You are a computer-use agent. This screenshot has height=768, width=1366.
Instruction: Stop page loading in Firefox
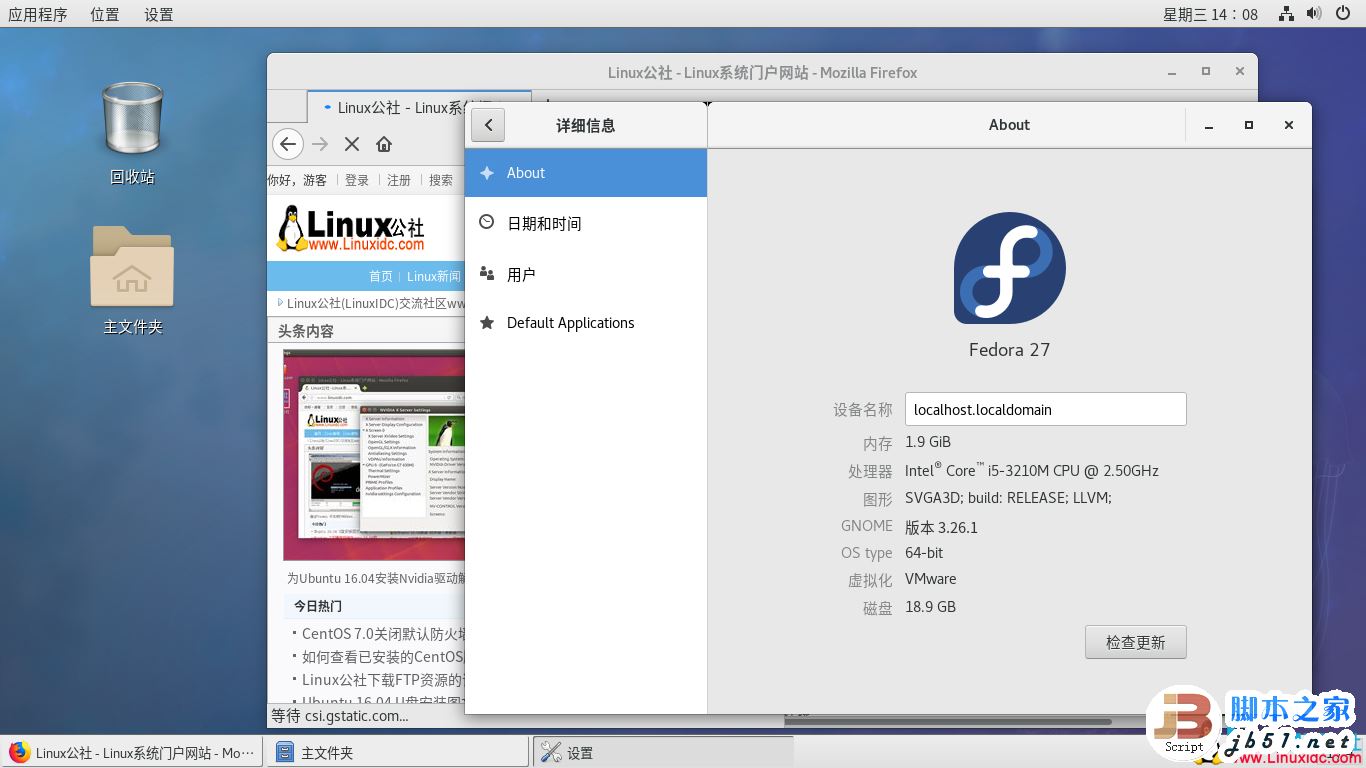pos(352,144)
